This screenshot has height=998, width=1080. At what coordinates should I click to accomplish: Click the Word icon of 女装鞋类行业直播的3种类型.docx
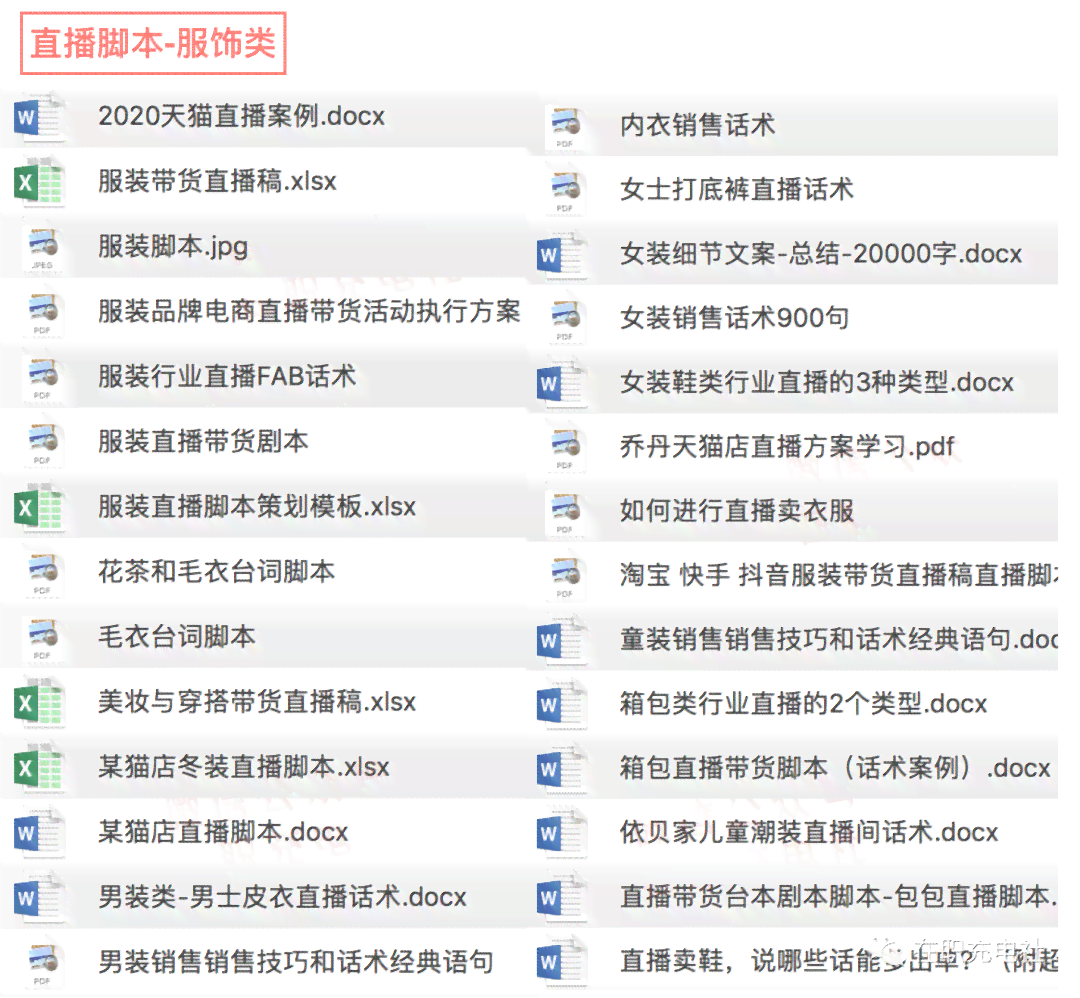pyautogui.click(x=563, y=384)
